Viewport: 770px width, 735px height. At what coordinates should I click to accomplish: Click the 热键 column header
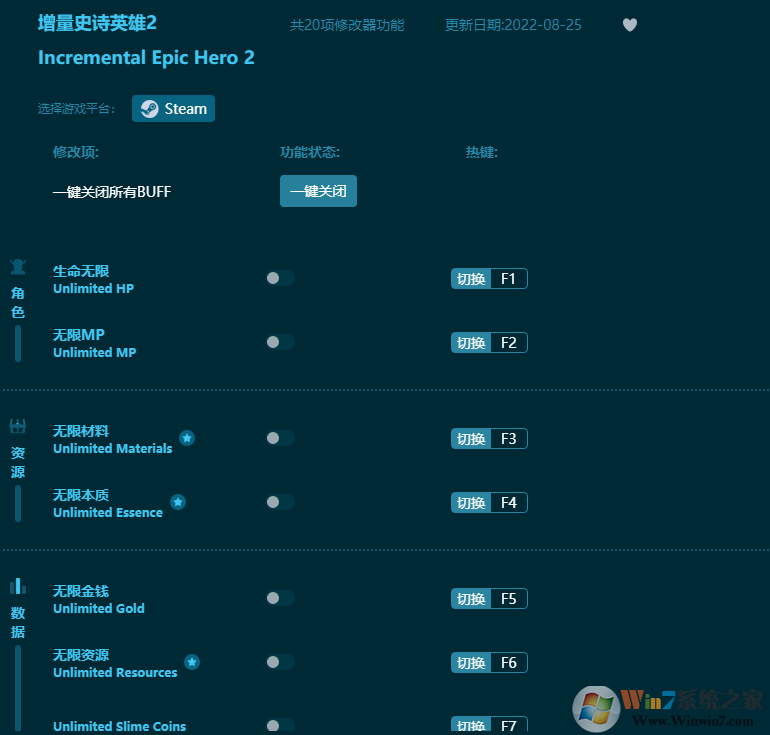(x=482, y=152)
